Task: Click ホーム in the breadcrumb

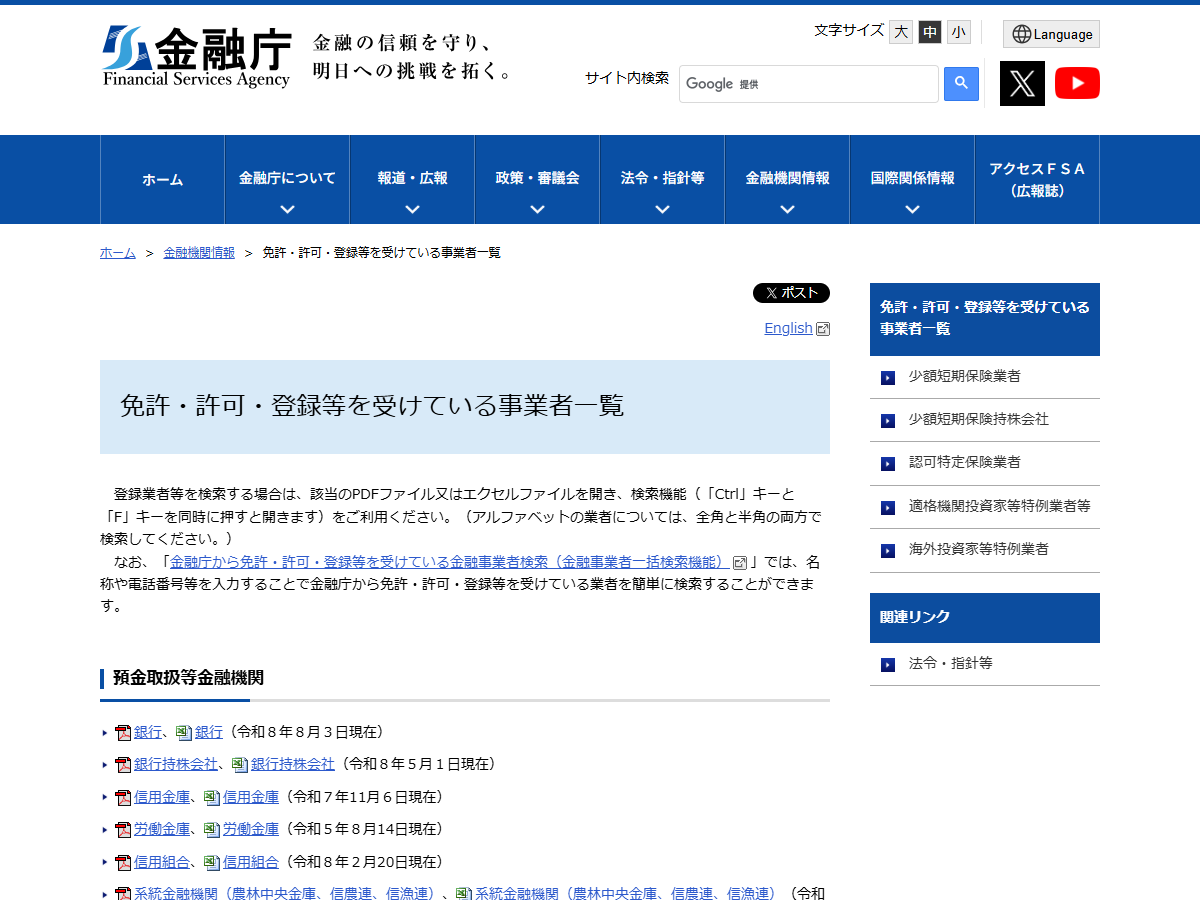Action: tap(118, 253)
